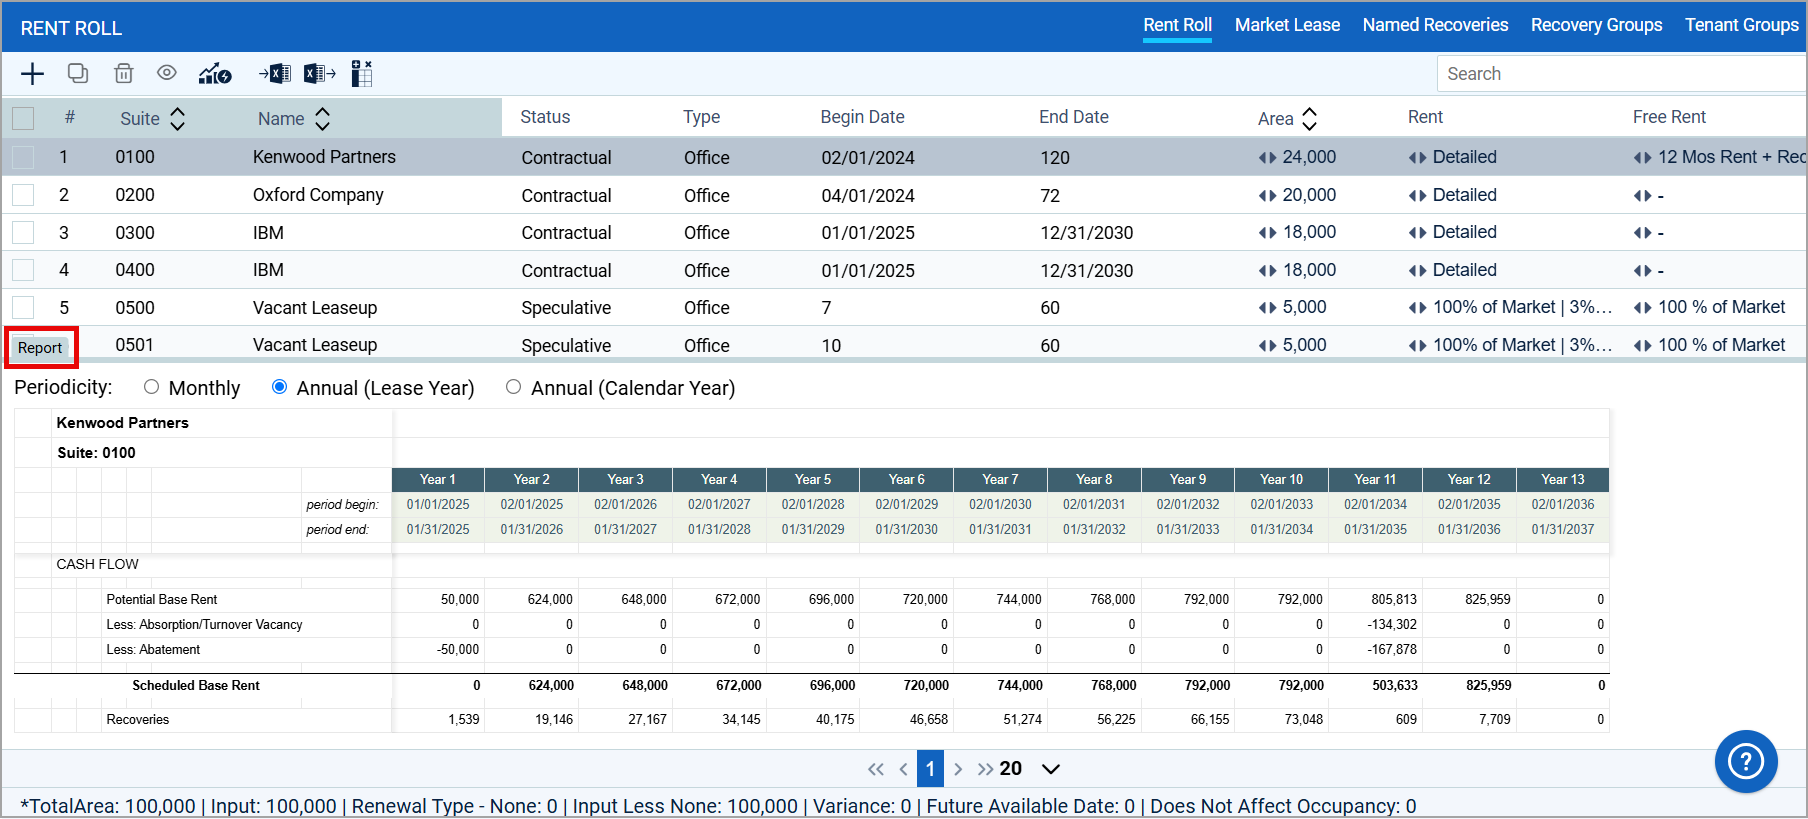Click the chart with lightning bolt icon
This screenshot has height=819, width=1808.
(215, 73)
